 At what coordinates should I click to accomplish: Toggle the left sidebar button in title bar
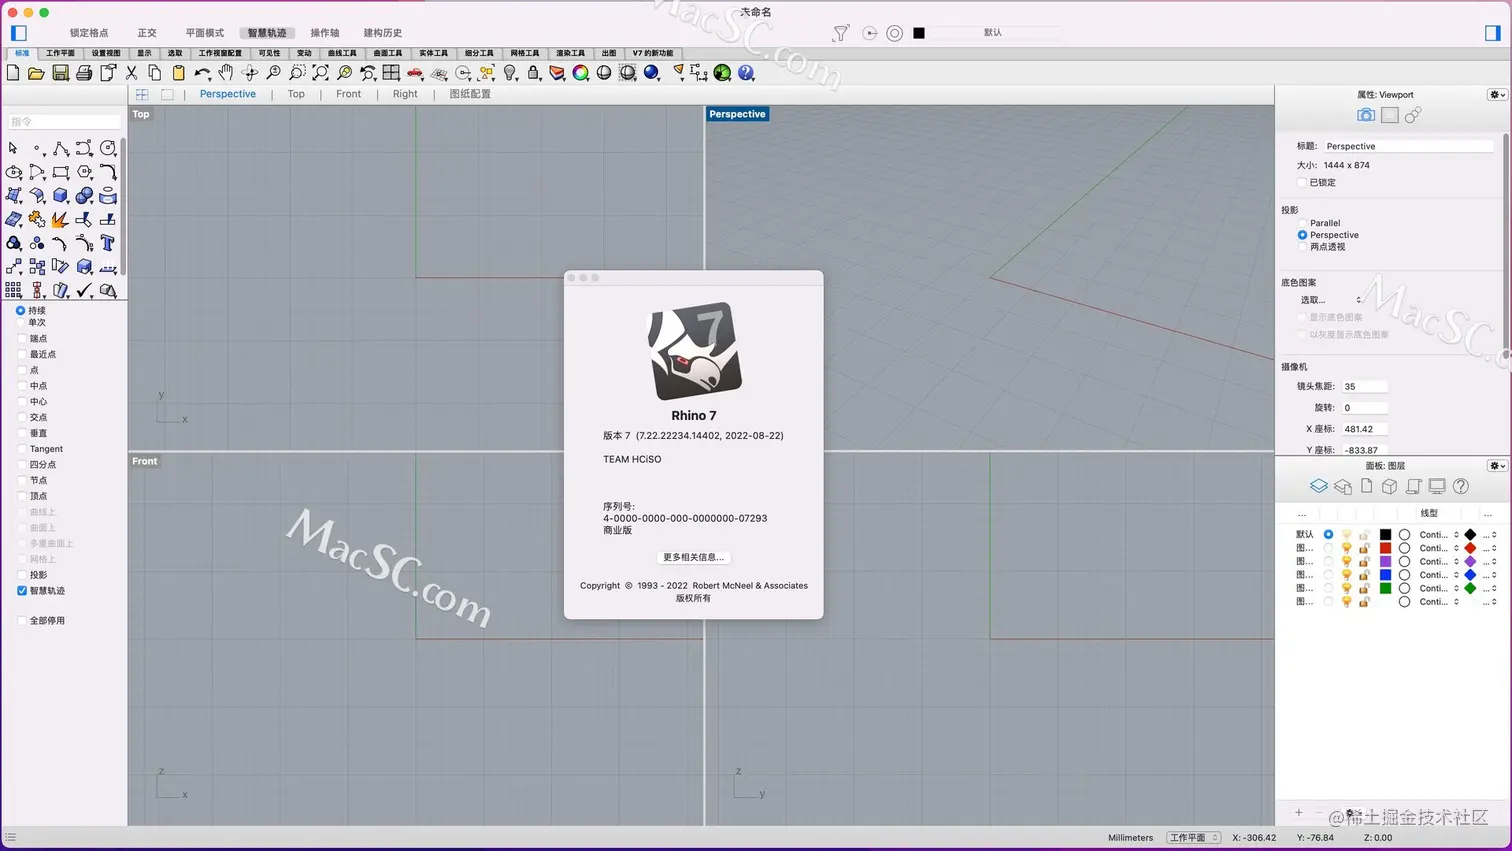click(19, 33)
